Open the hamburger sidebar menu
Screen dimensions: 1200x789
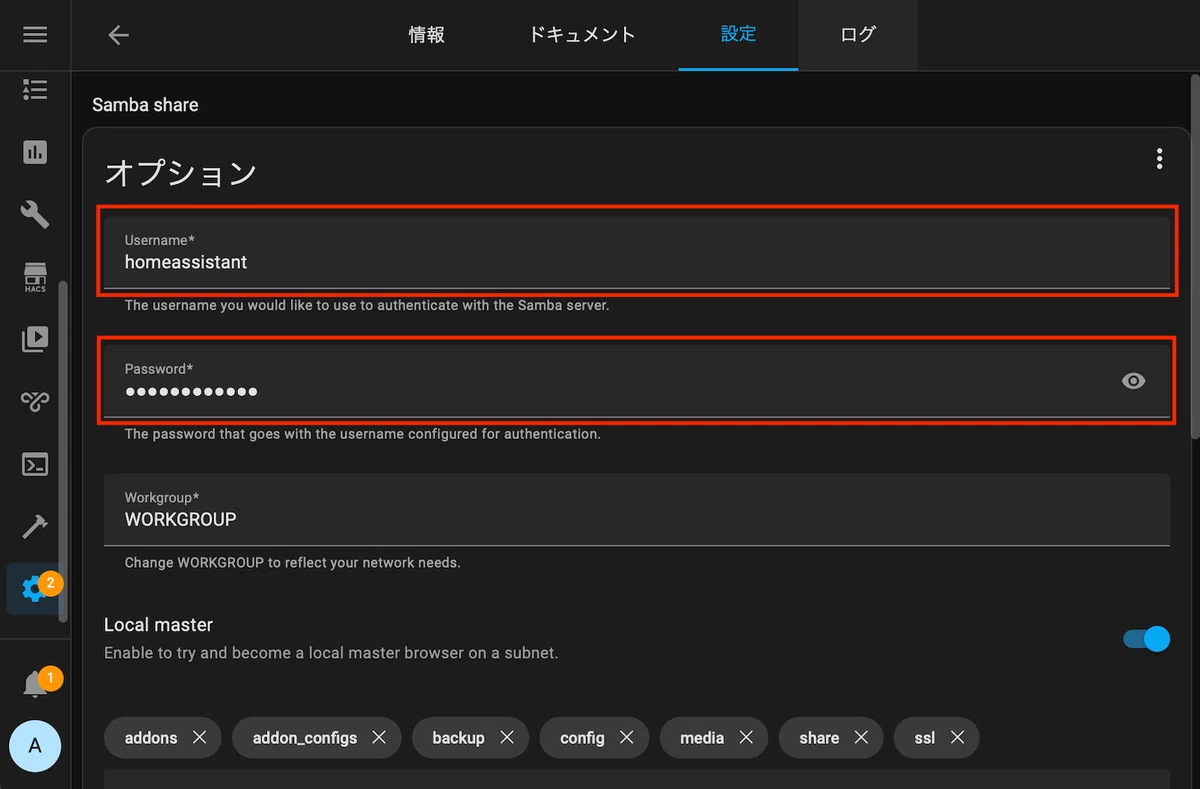tap(35, 35)
